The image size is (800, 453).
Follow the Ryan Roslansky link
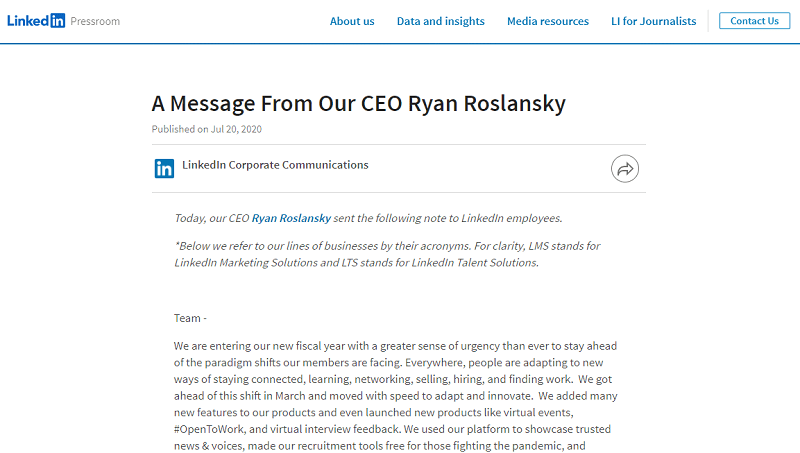click(291, 218)
